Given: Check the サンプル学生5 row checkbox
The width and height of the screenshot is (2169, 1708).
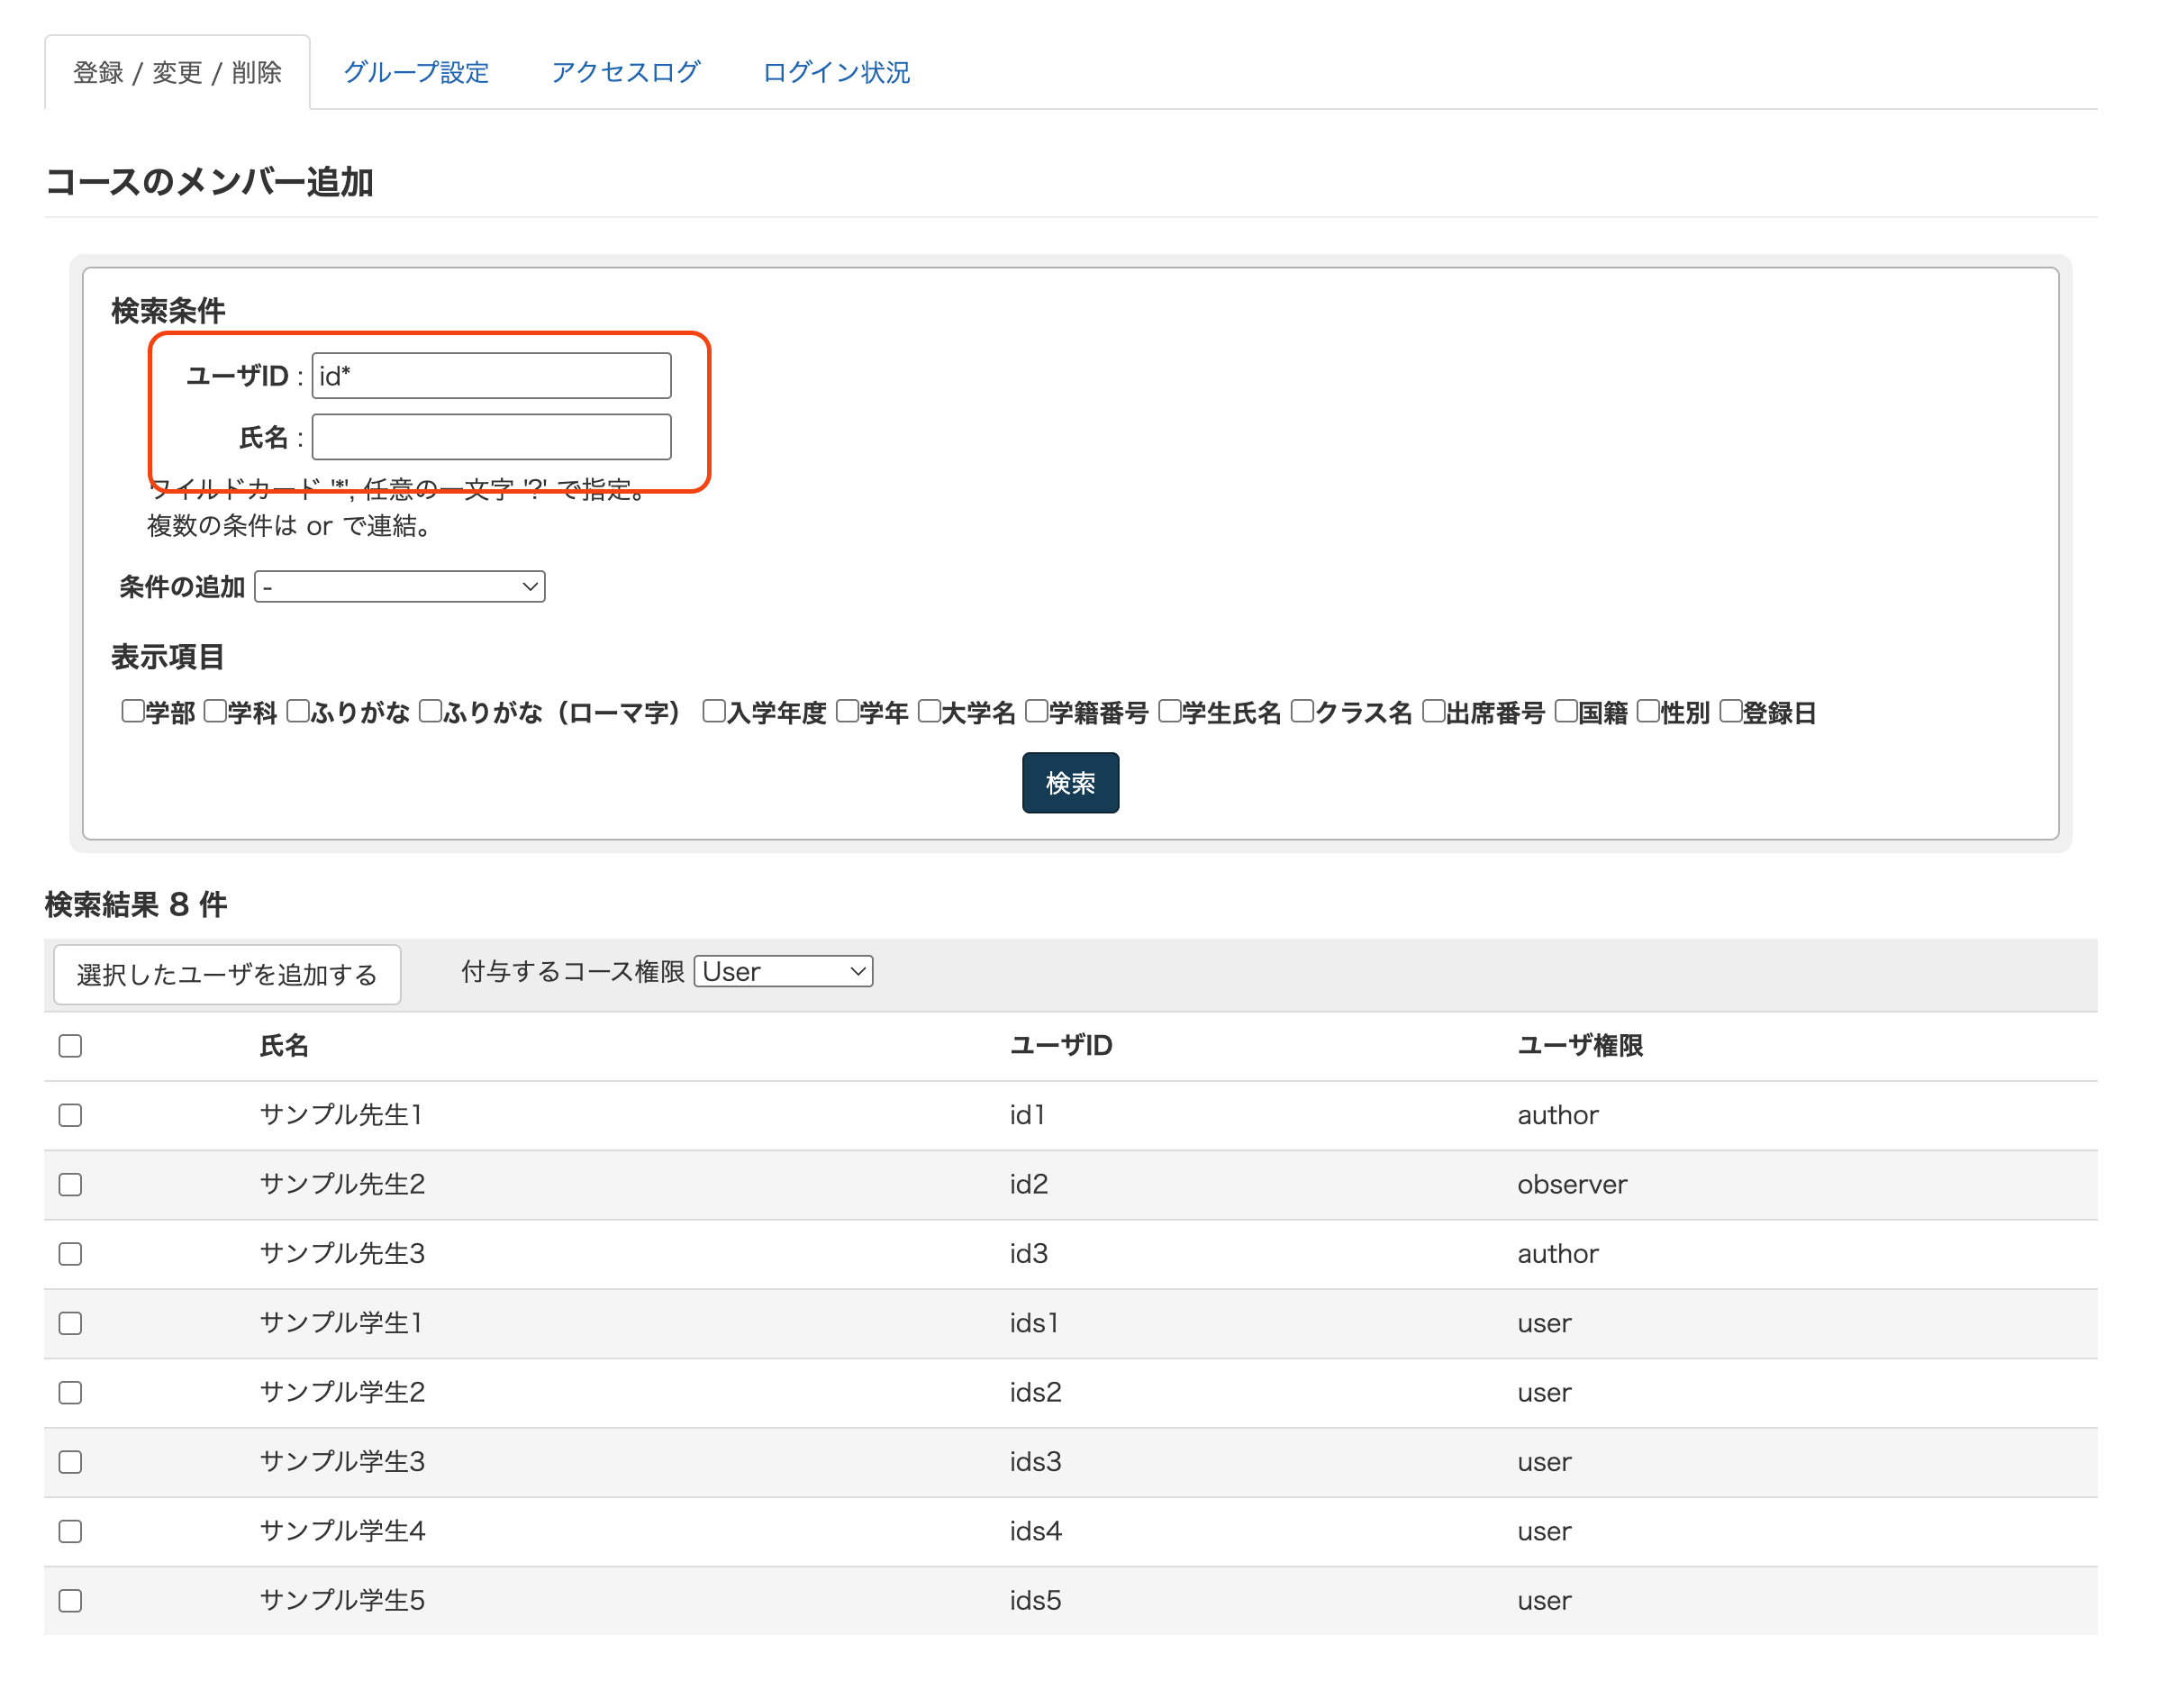Looking at the screenshot, I should [x=70, y=1601].
